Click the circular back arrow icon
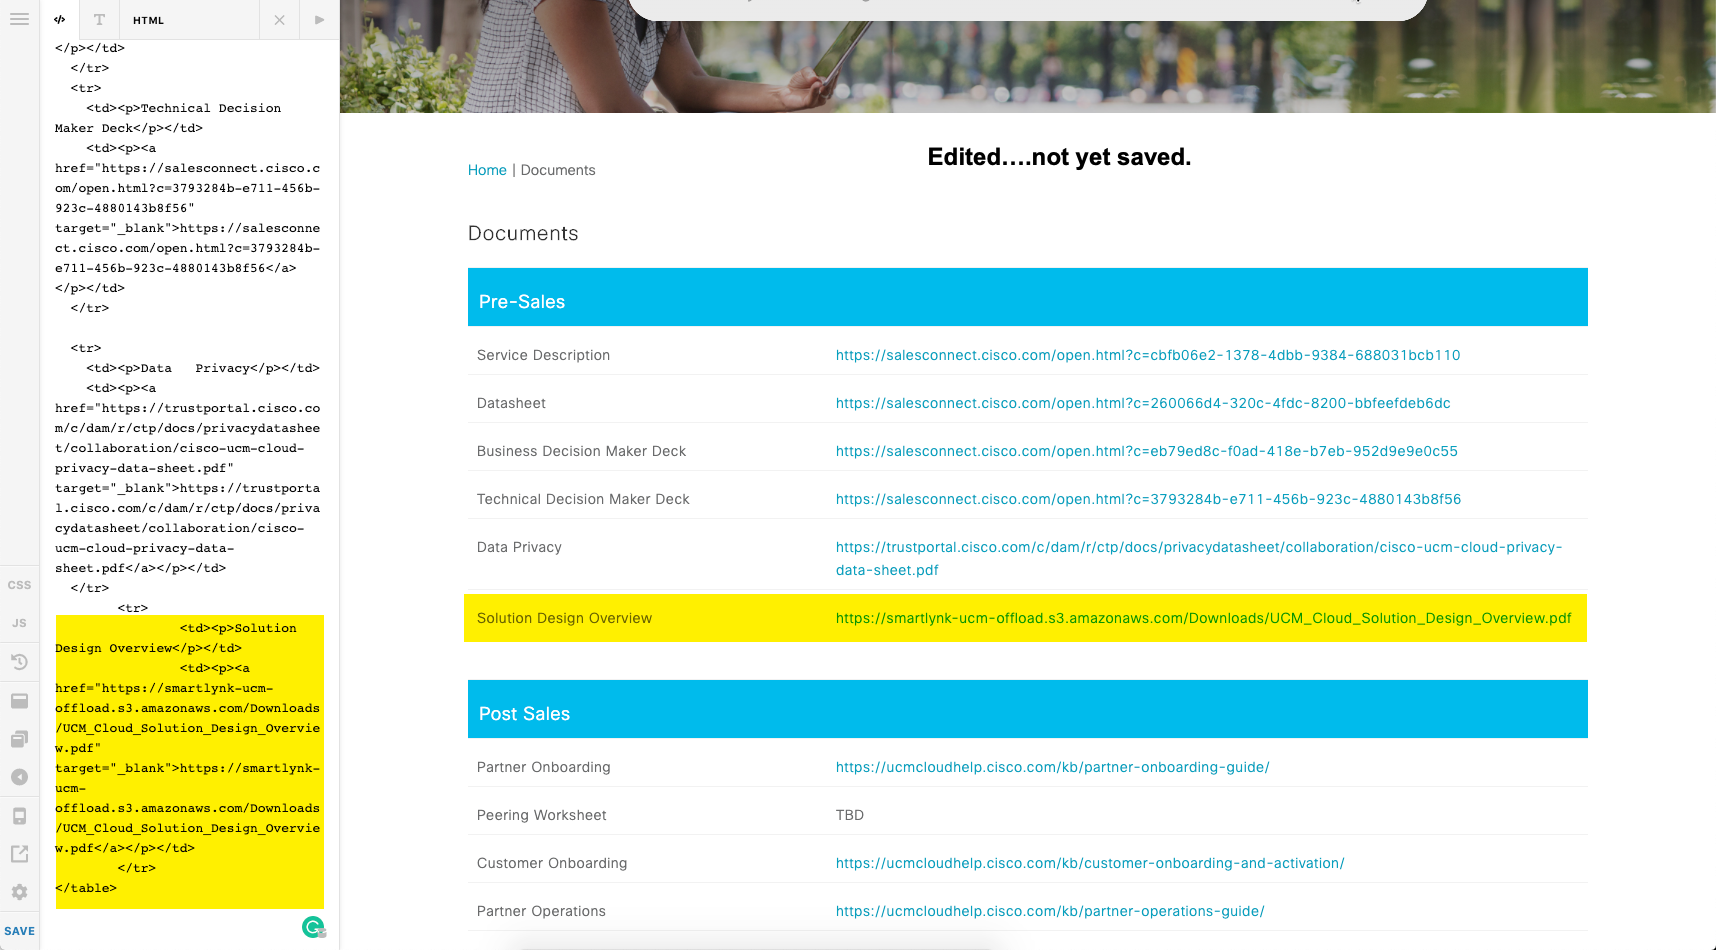This screenshot has height=950, width=1716. [19, 777]
